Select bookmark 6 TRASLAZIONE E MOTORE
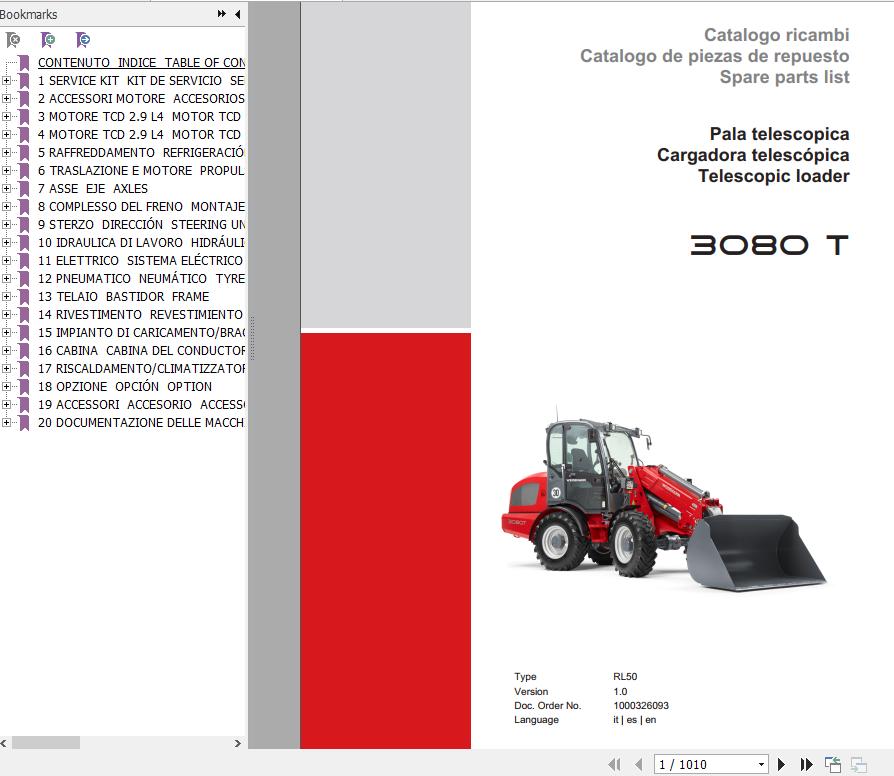The image size is (894, 776). tap(141, 170)
